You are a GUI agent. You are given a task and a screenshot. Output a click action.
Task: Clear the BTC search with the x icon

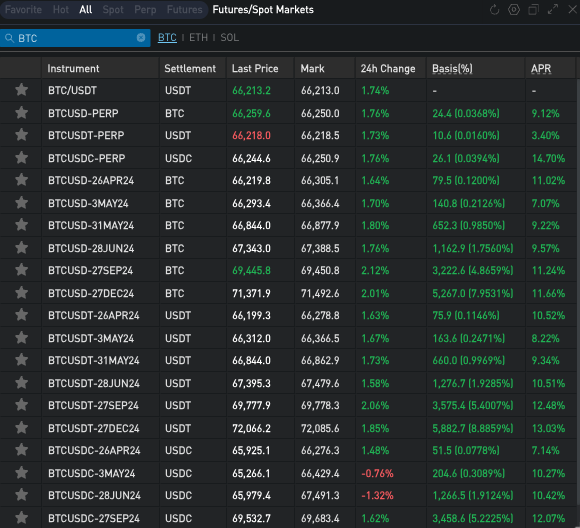141,37
